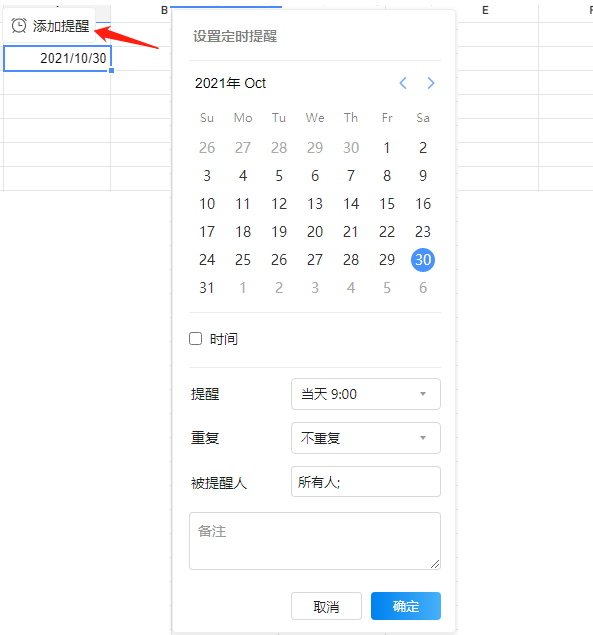593x635 pixels.
Task: Open the 提醒 time dropdown
Action: [366, 394]
